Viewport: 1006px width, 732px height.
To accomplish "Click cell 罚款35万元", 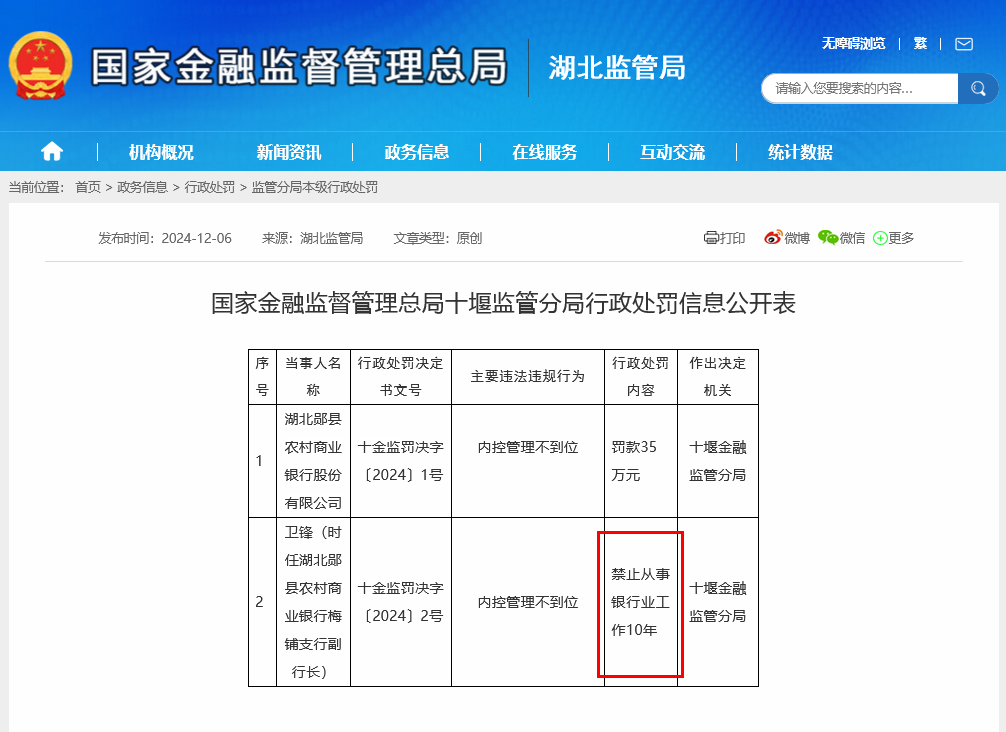I will [640, 461].
